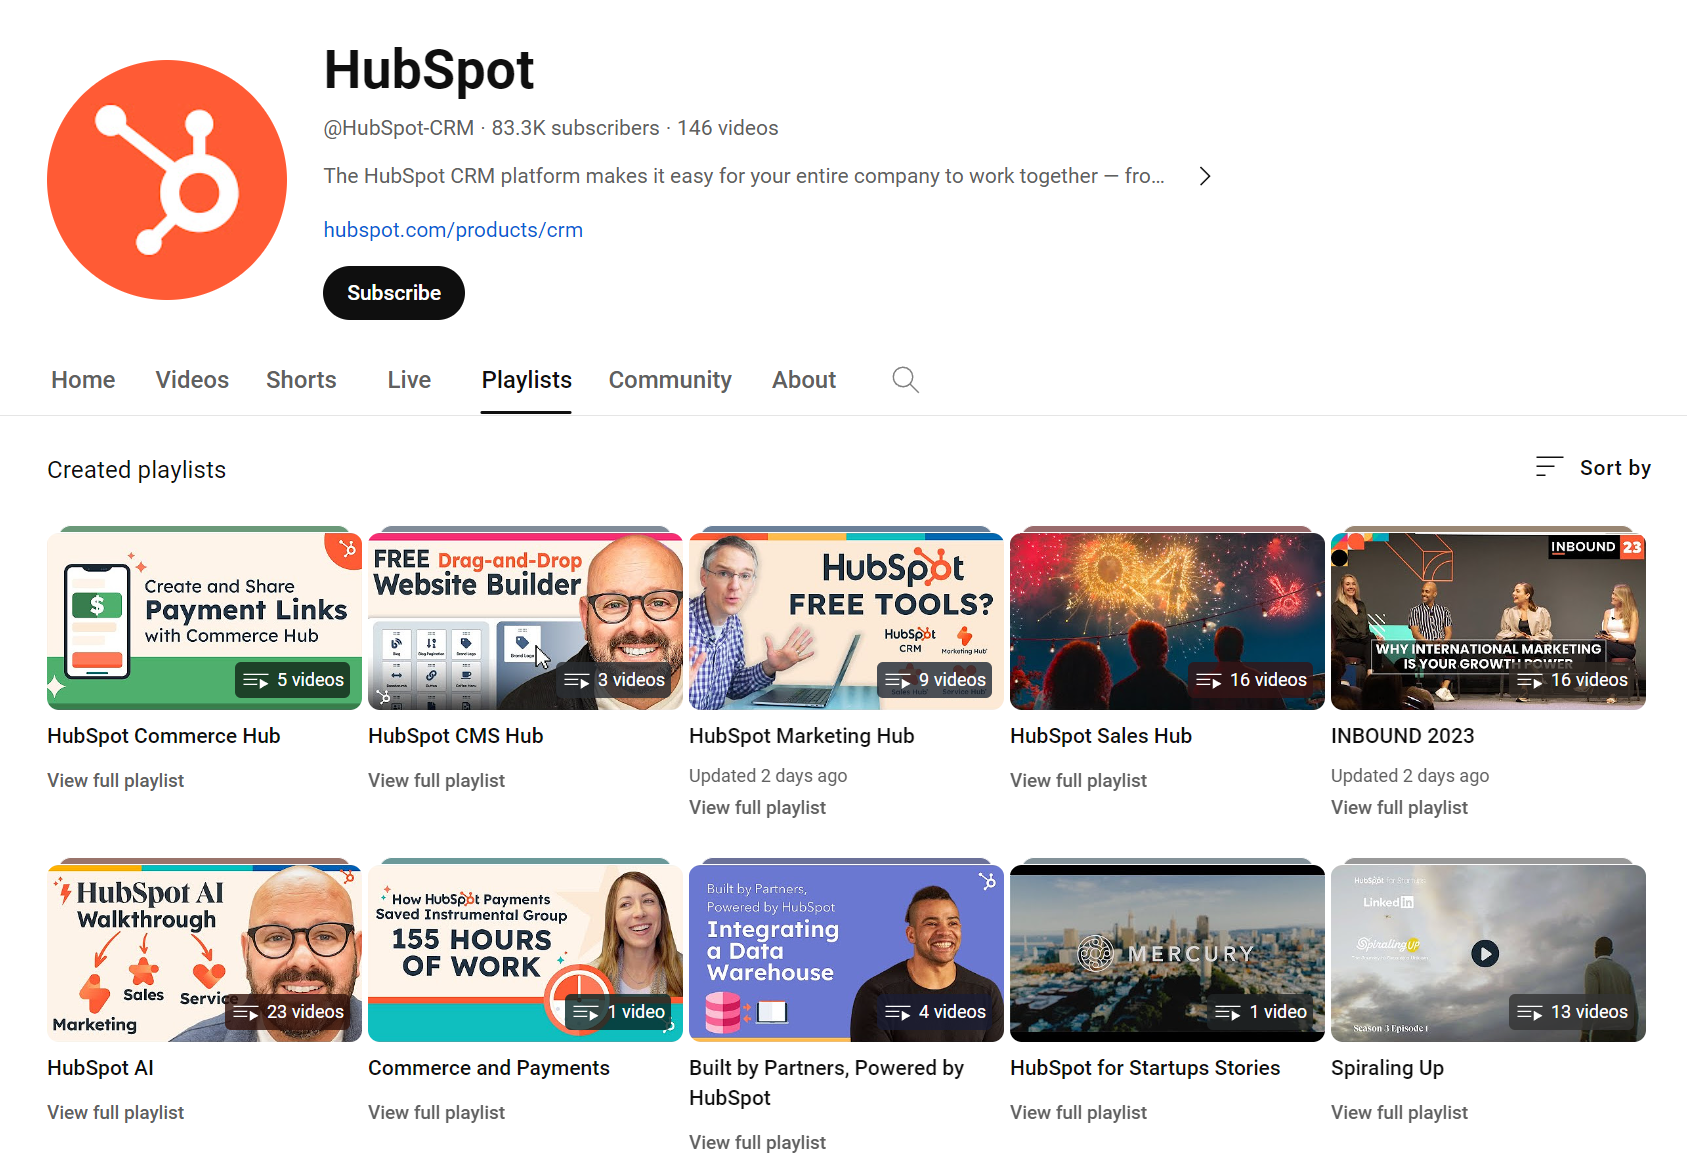
Task: Click the 16 videos badge on Sales Hub
Action: pyautogui.click(x=1251, y=680)
